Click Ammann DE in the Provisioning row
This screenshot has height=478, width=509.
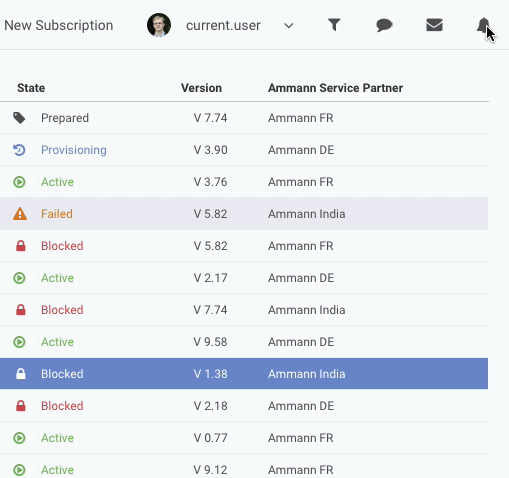pos(301,150)
